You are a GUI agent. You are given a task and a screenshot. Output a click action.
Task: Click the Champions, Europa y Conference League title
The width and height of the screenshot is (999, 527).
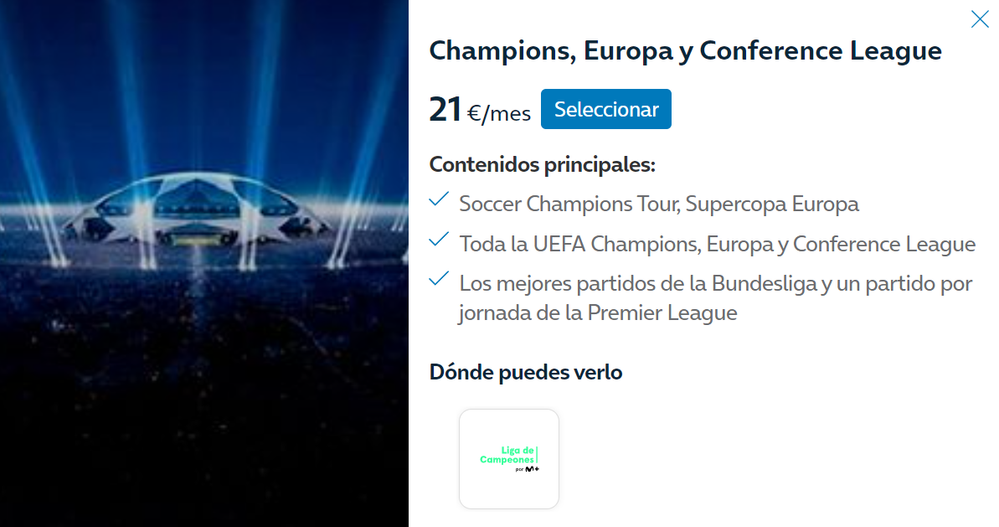[x=685, y=51]
